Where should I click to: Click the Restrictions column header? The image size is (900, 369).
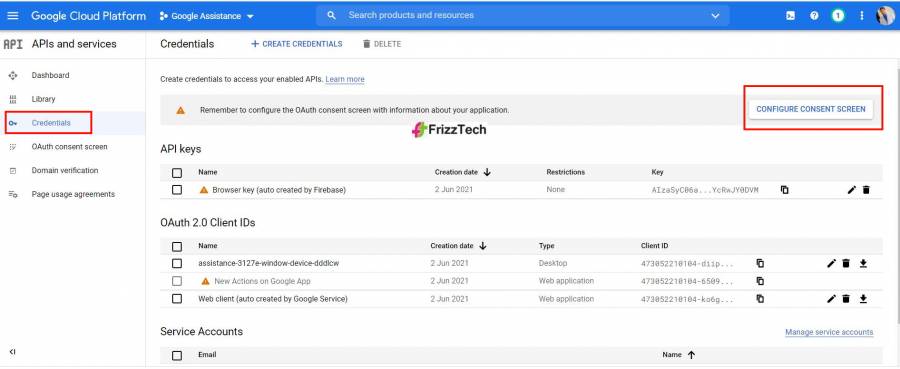coord(565,172)
